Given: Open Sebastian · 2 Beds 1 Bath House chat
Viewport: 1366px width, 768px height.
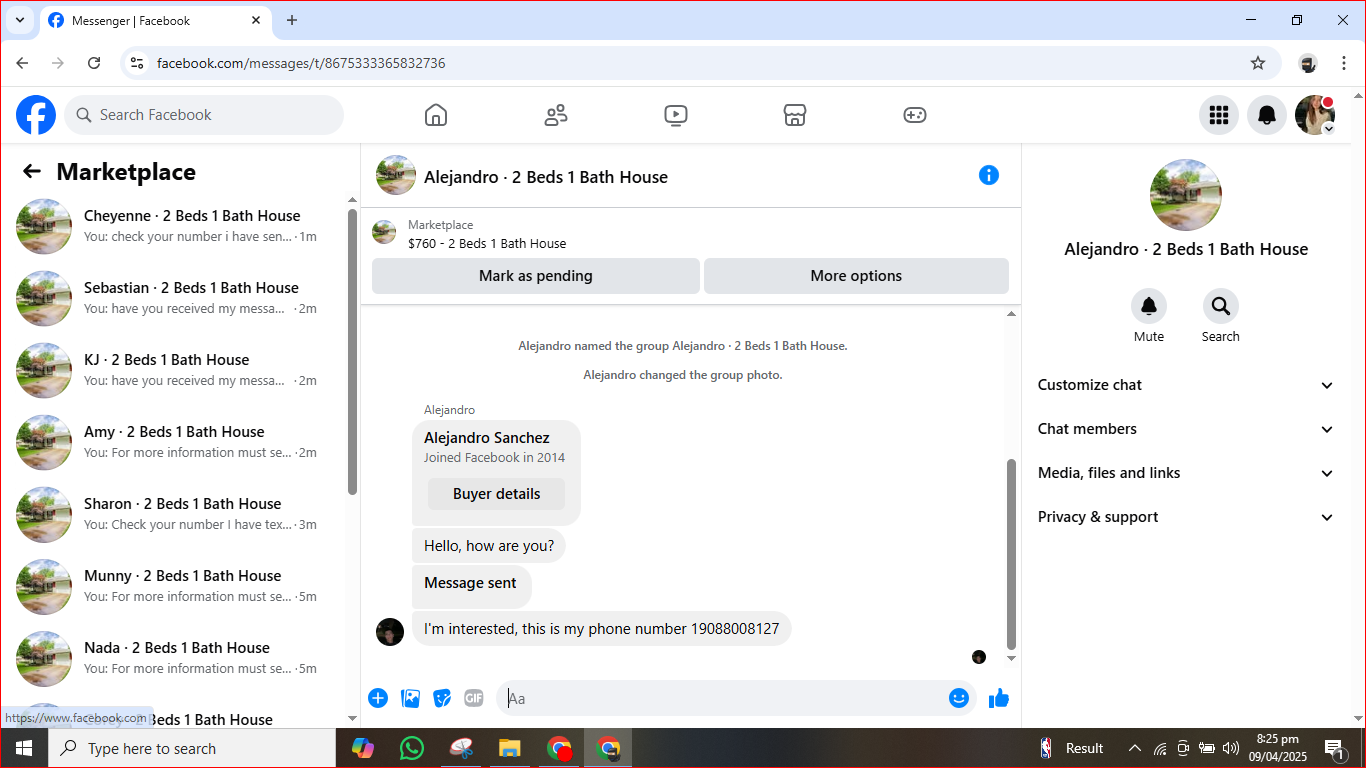Looking at the screenshot, I should [x=178, y=298].
